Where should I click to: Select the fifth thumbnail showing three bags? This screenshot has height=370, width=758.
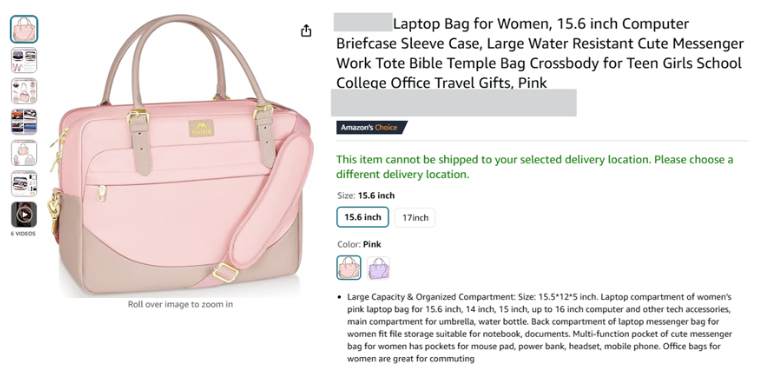24,153
